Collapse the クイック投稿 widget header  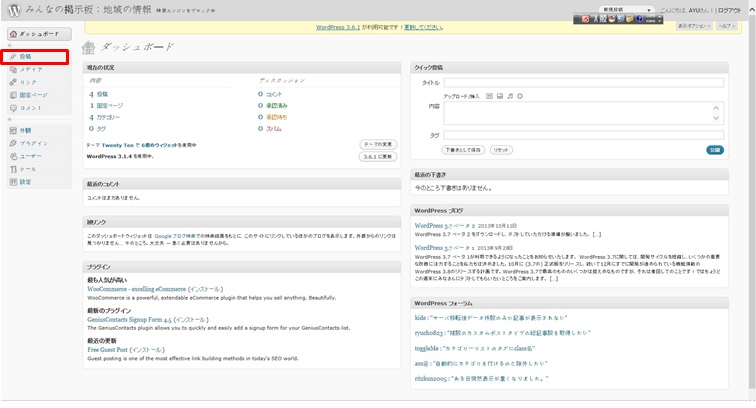(x=569, y=68)
